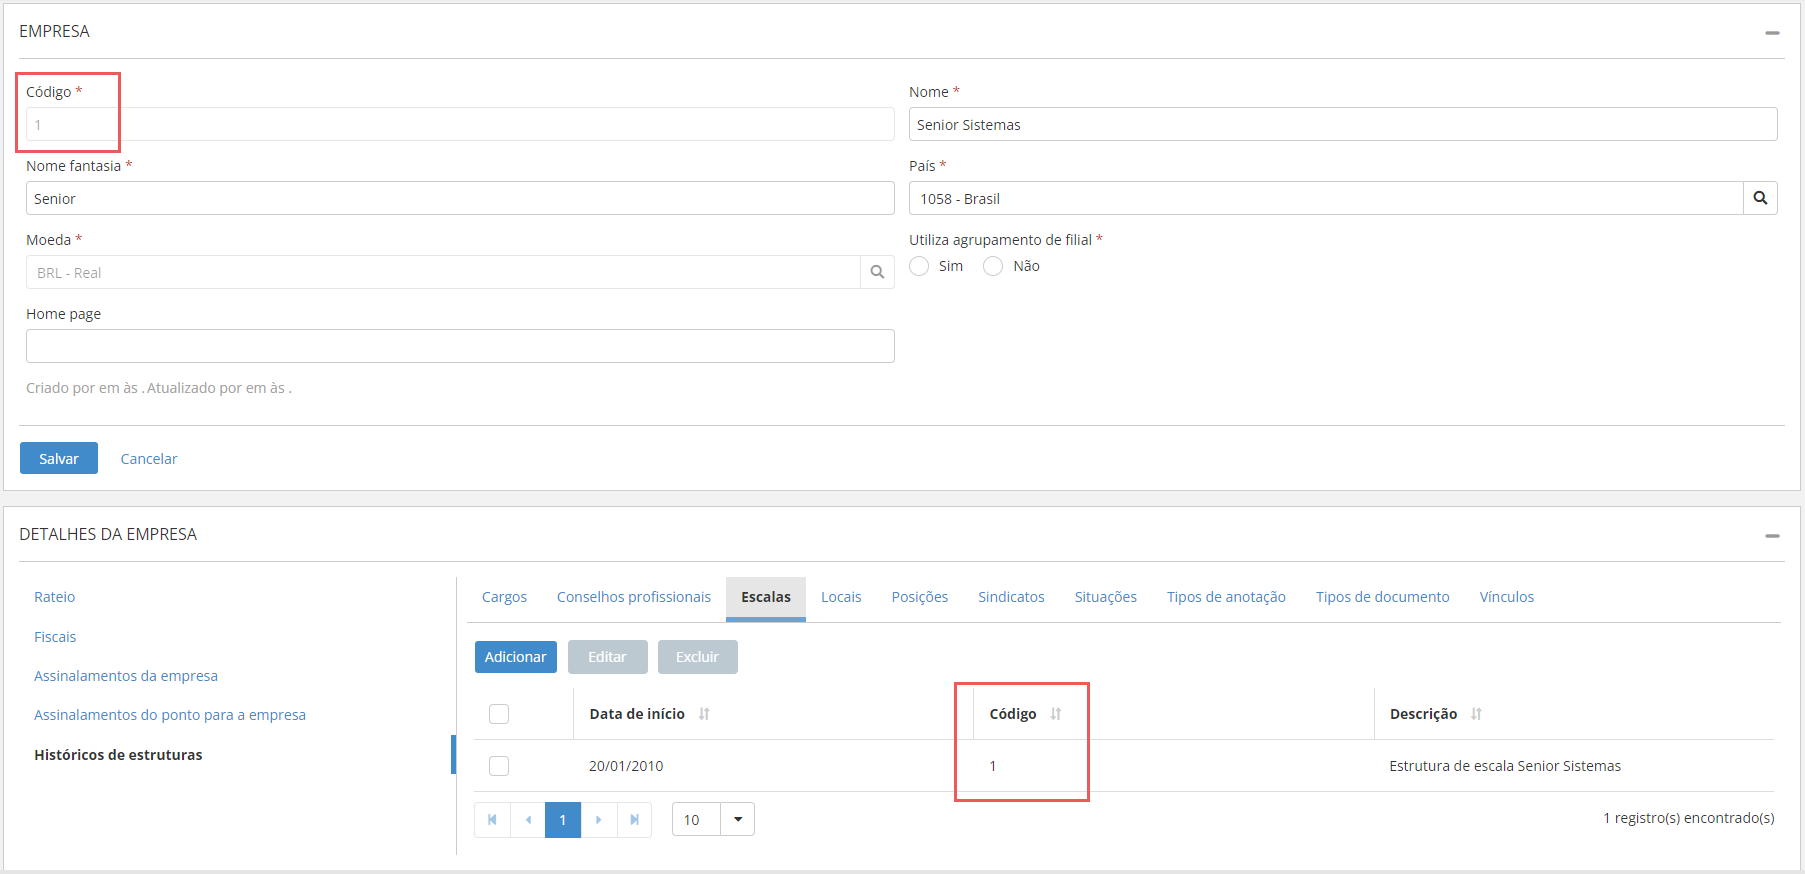Click the 1 registro(s) encontrado(s) text
Viewport: 1805px width, 874px height.
(x=1689, y=818)
